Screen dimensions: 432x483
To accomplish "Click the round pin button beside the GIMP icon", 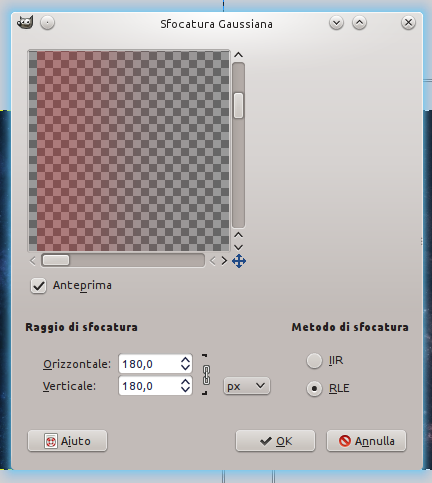I will (48, 23).
